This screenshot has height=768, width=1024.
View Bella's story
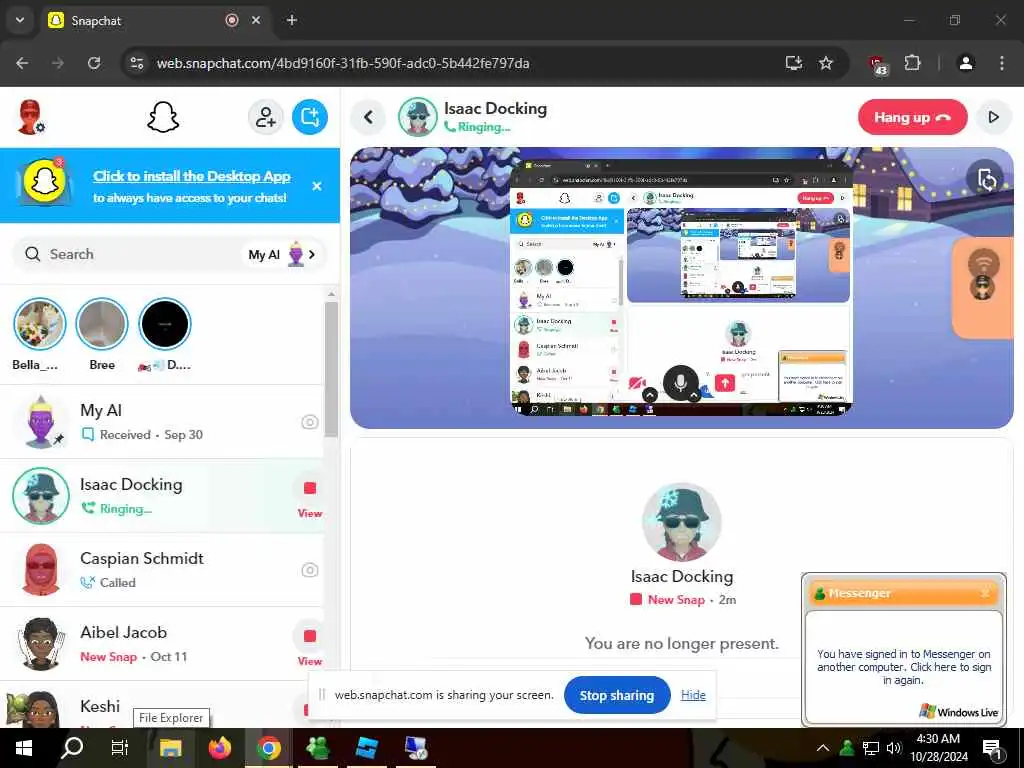39,324
